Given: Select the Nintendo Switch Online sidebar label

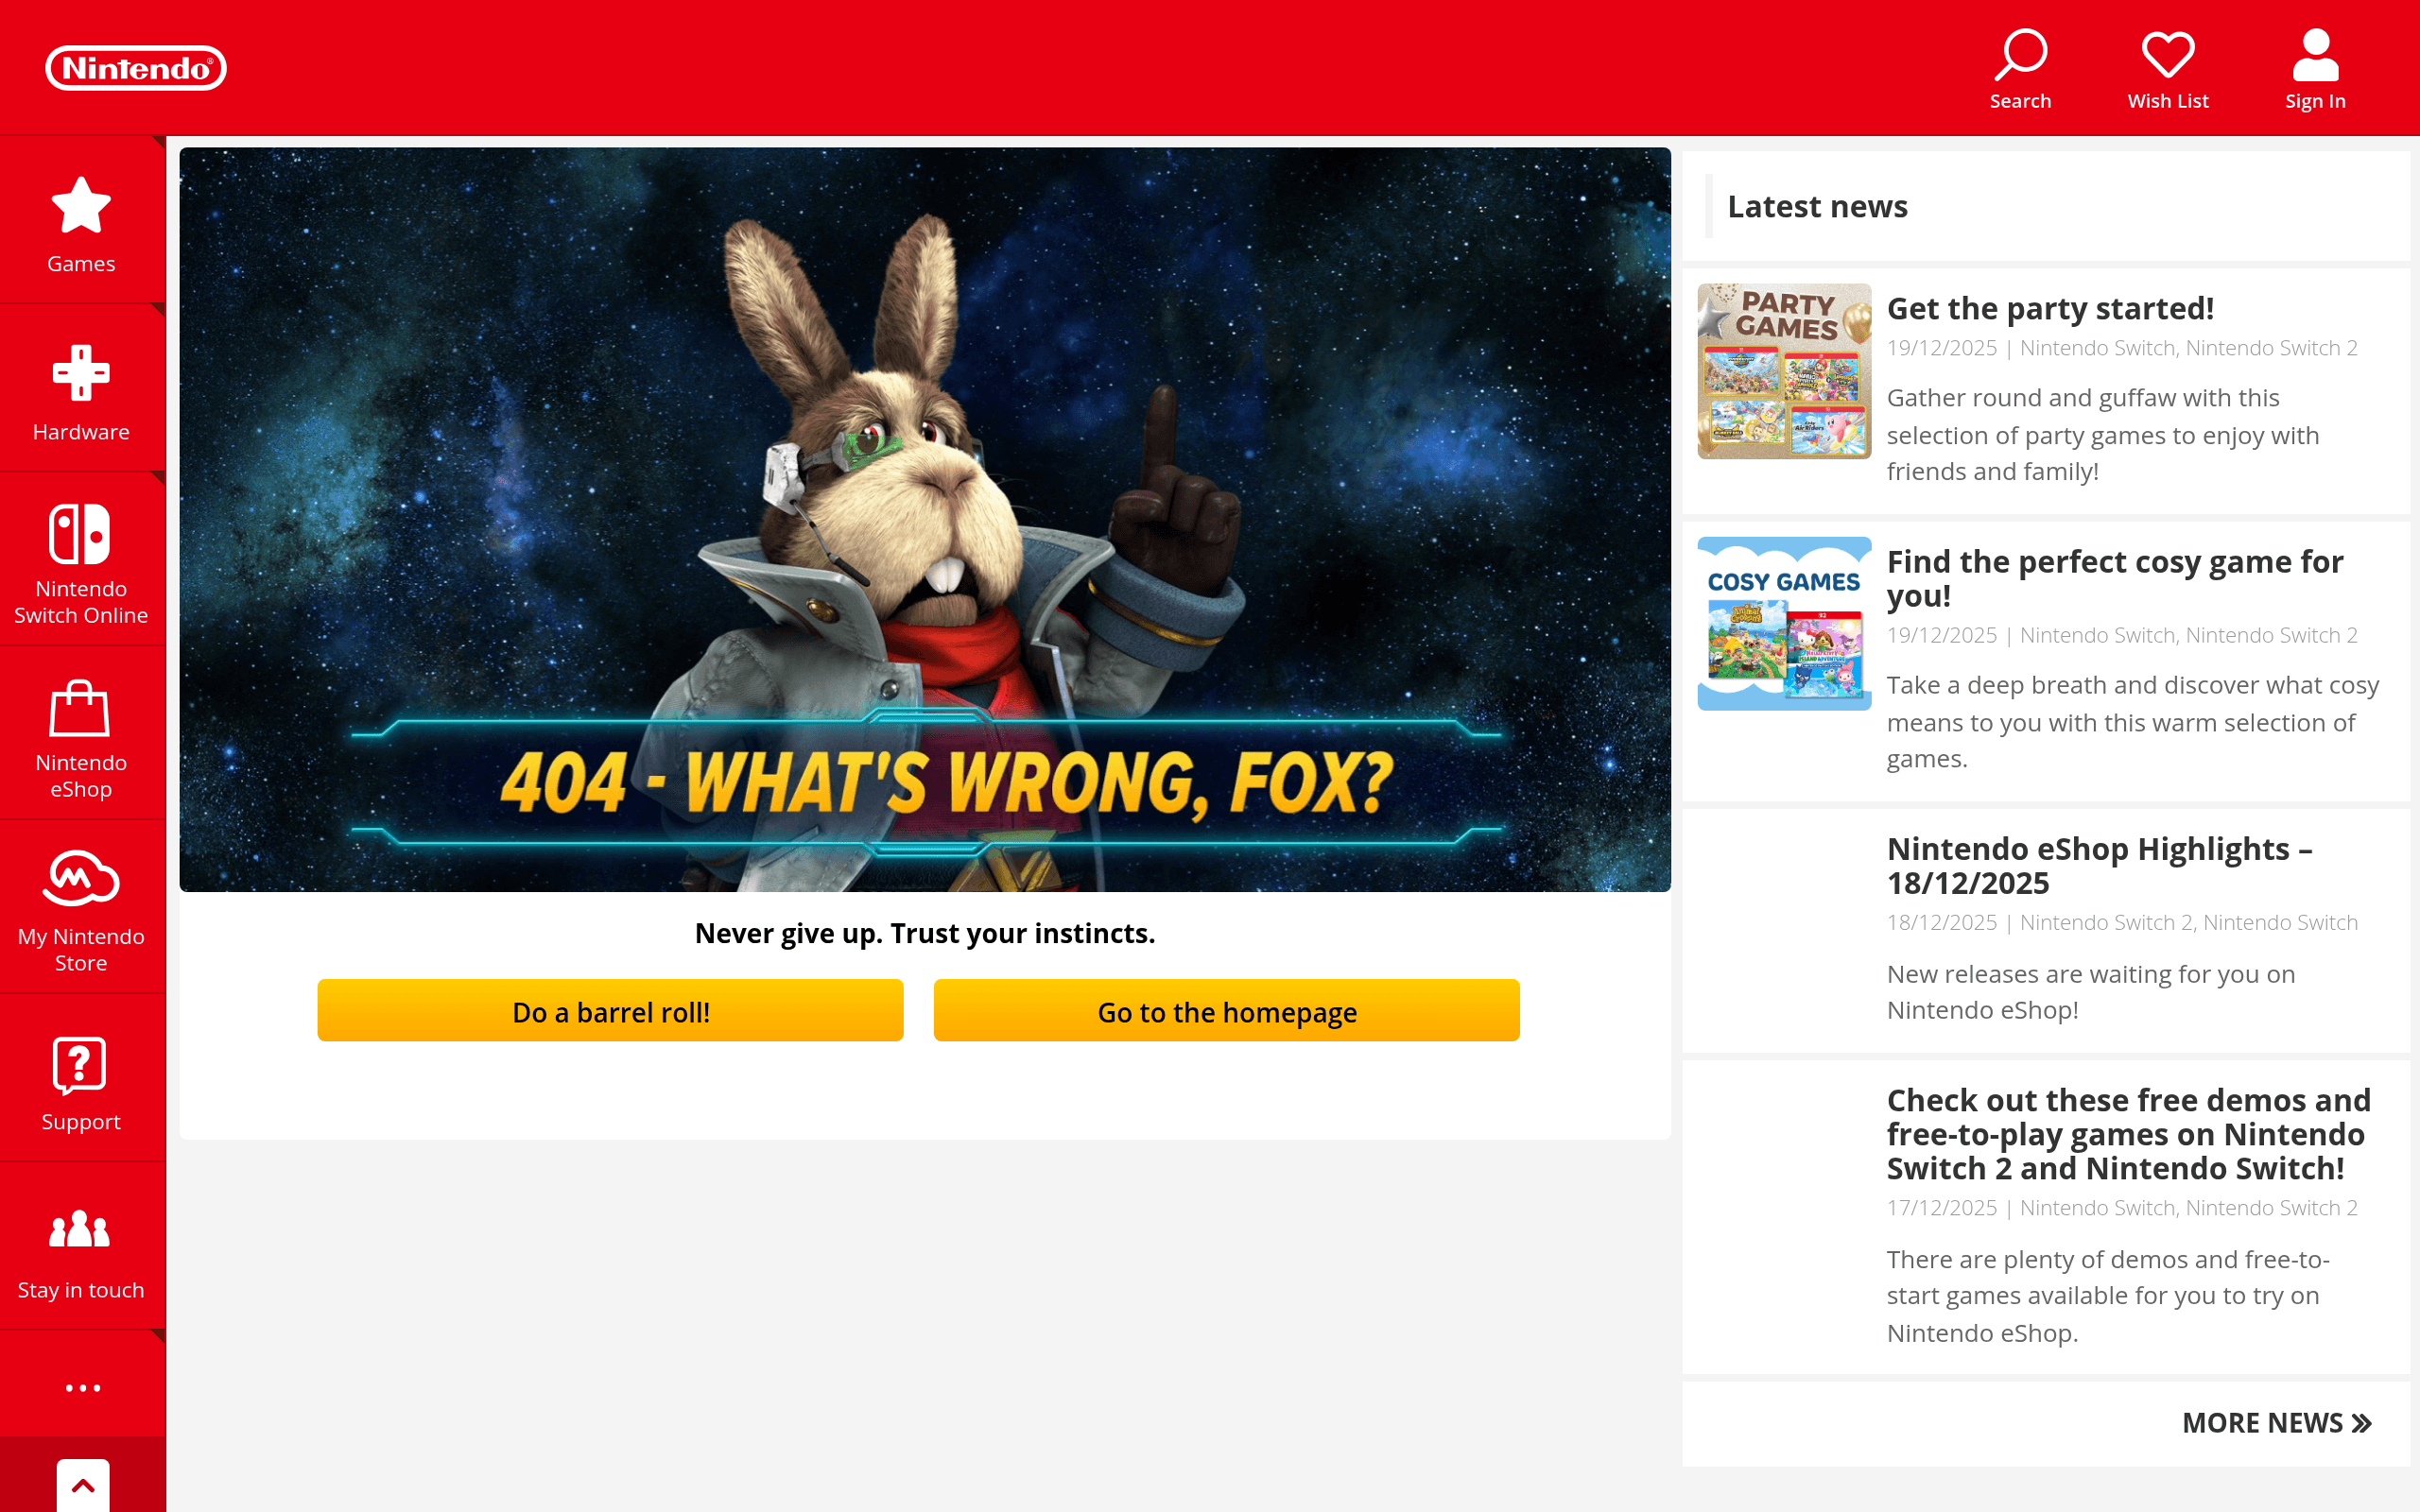Looking at the screenshot, I should [x=81, y=602].
